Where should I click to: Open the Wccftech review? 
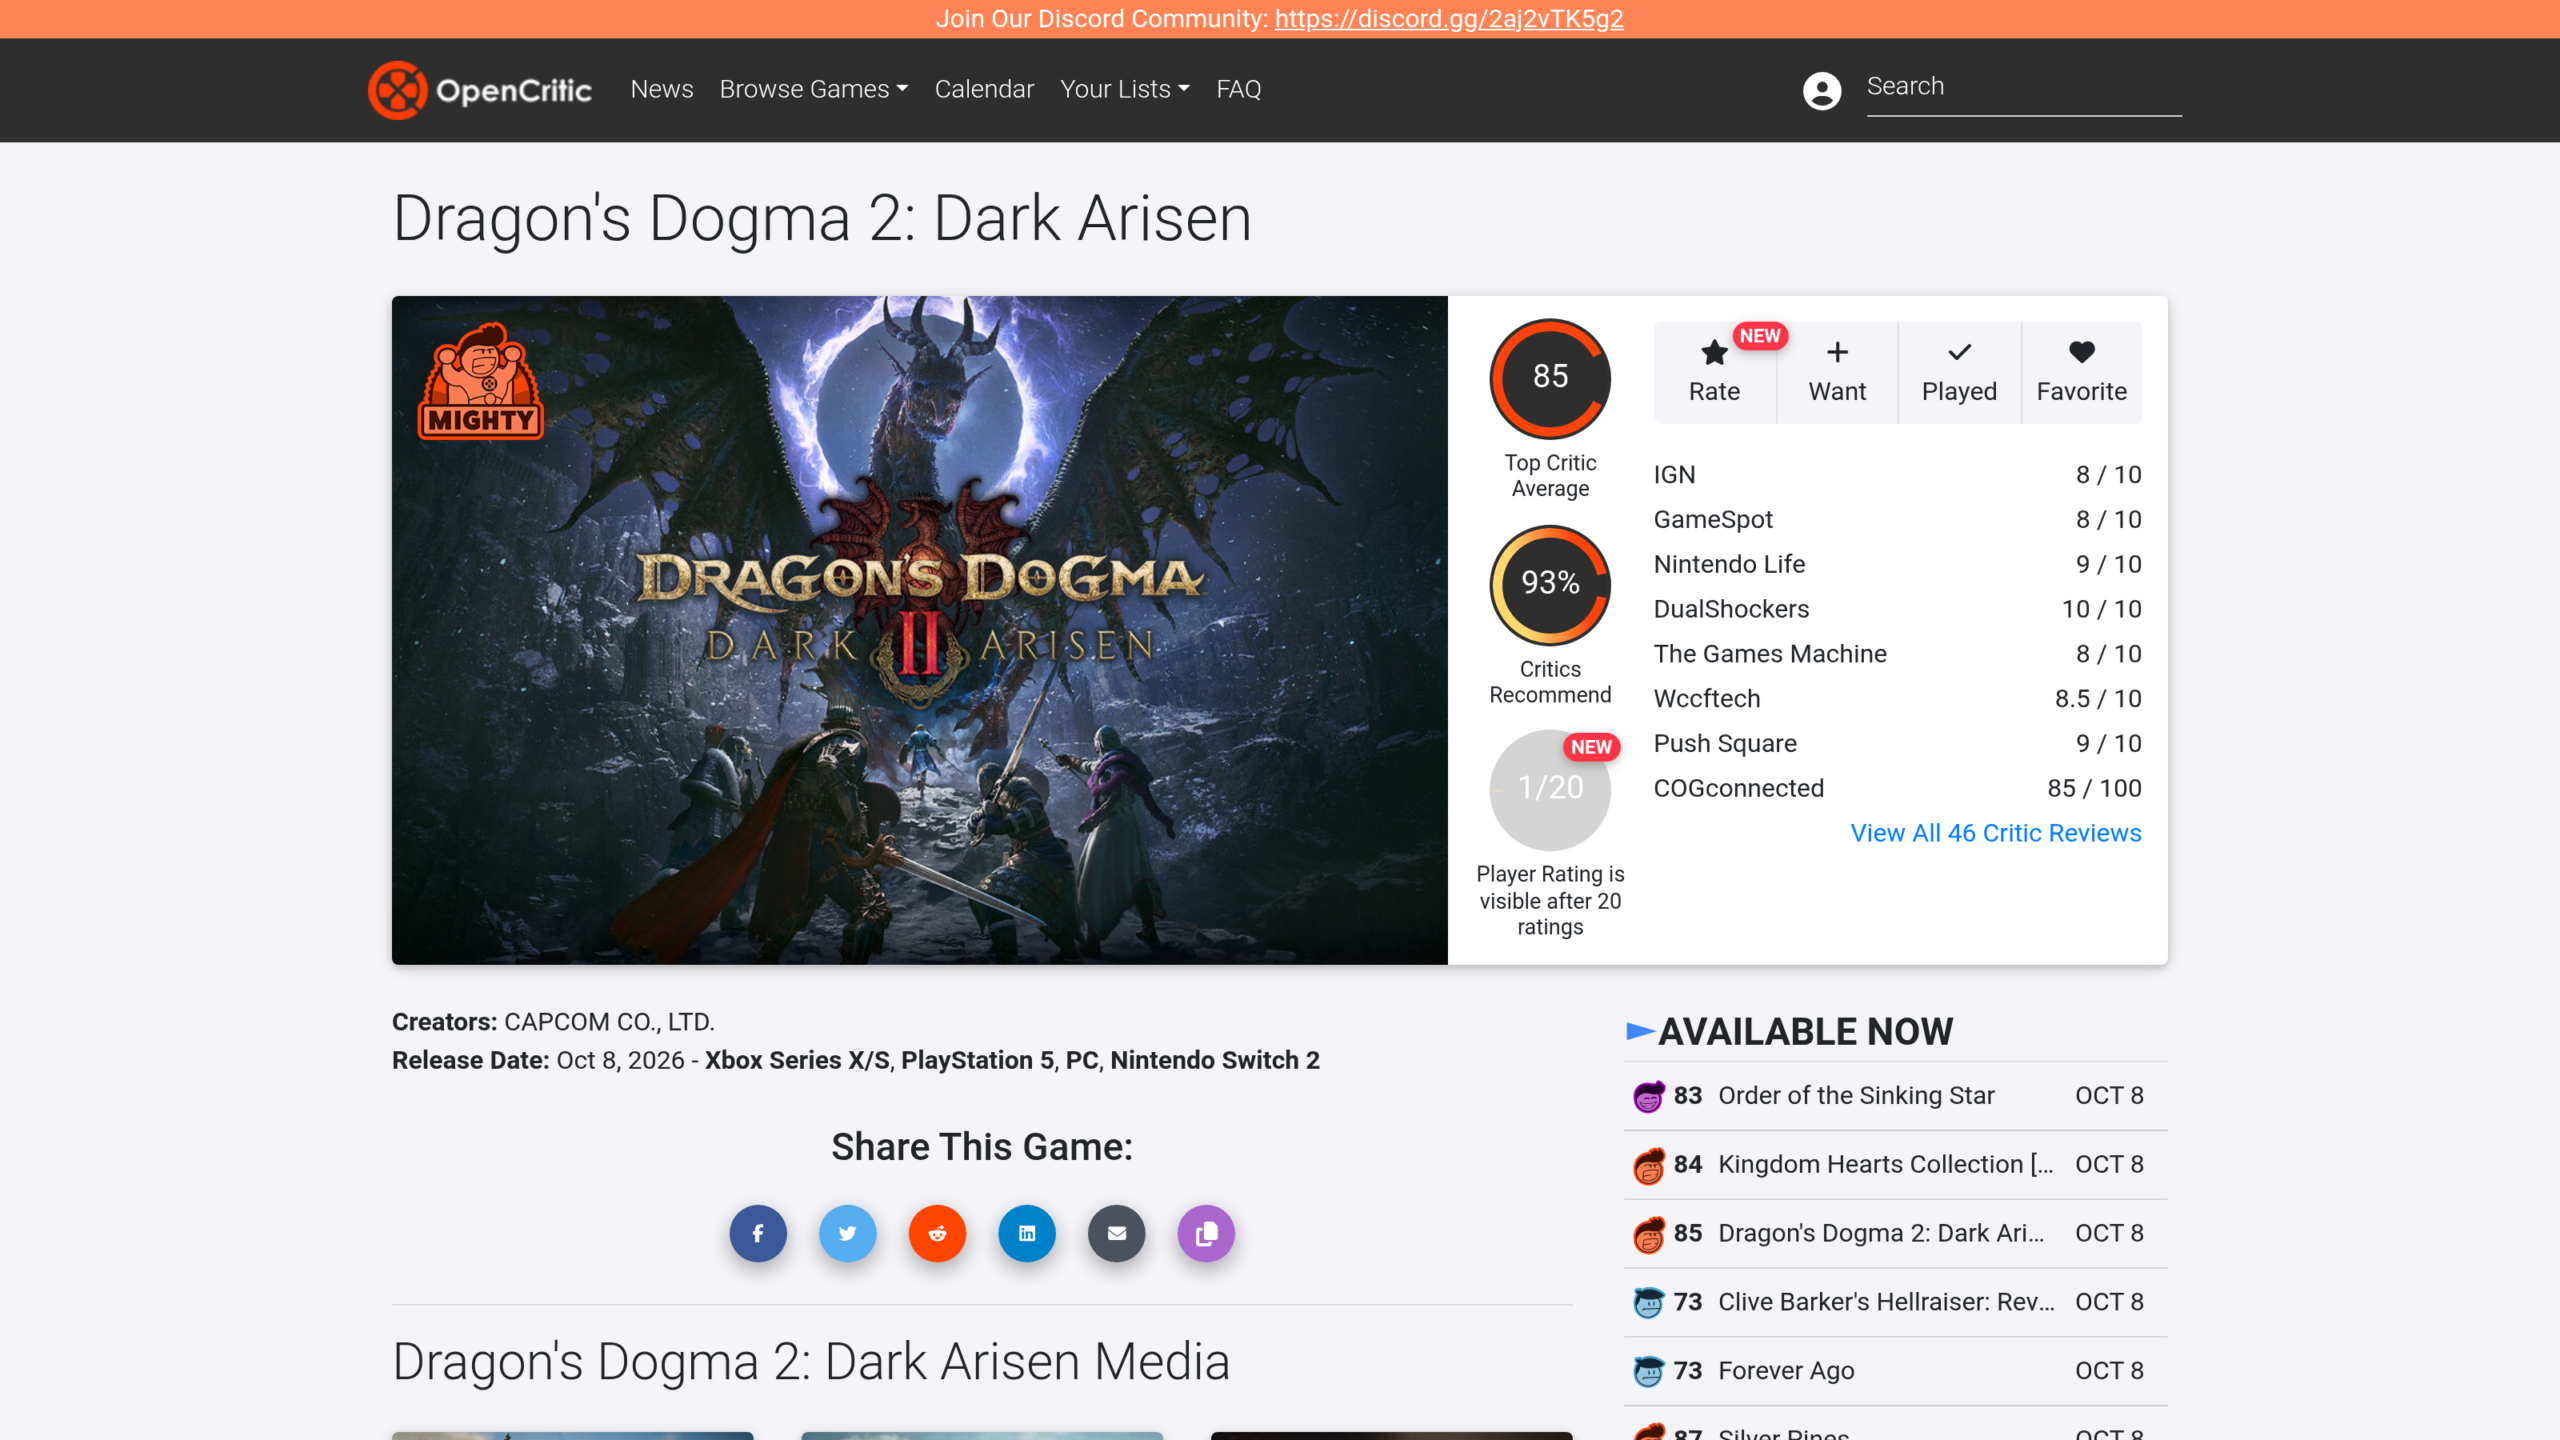click(1897, 699)
